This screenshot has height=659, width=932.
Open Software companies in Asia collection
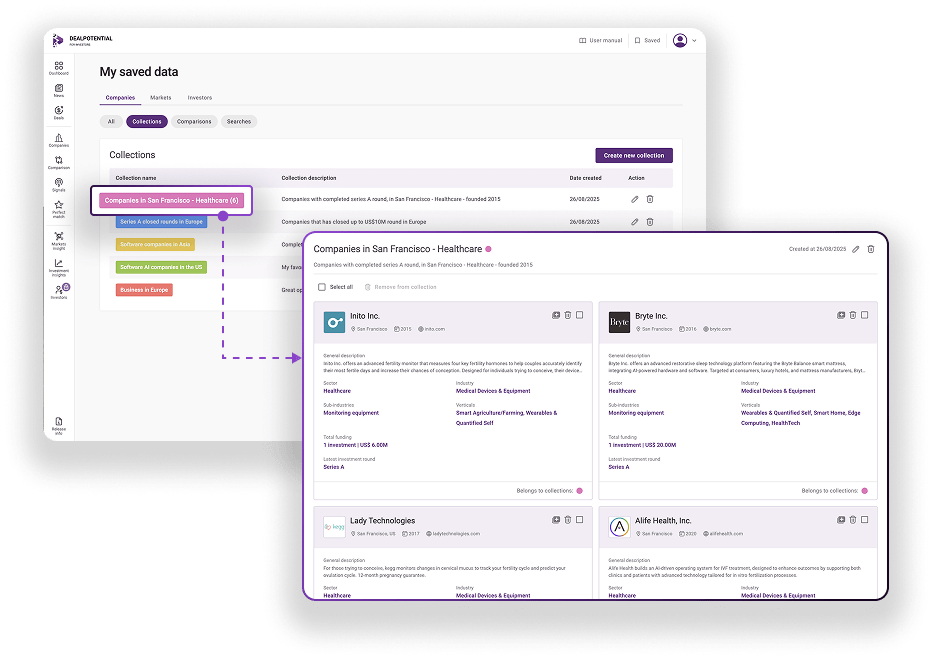pyautogui.click(x=155, y=244)
